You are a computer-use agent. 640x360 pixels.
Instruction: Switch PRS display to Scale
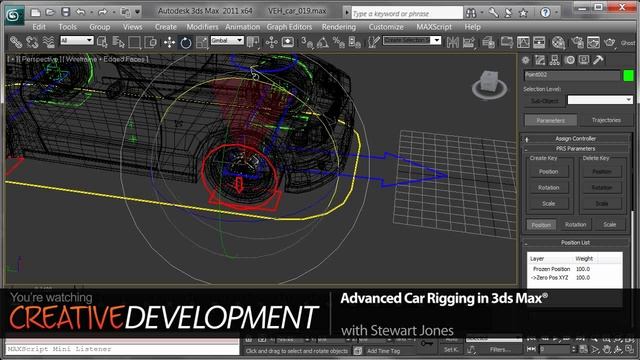pyautogui.click(x=610, y=225)
